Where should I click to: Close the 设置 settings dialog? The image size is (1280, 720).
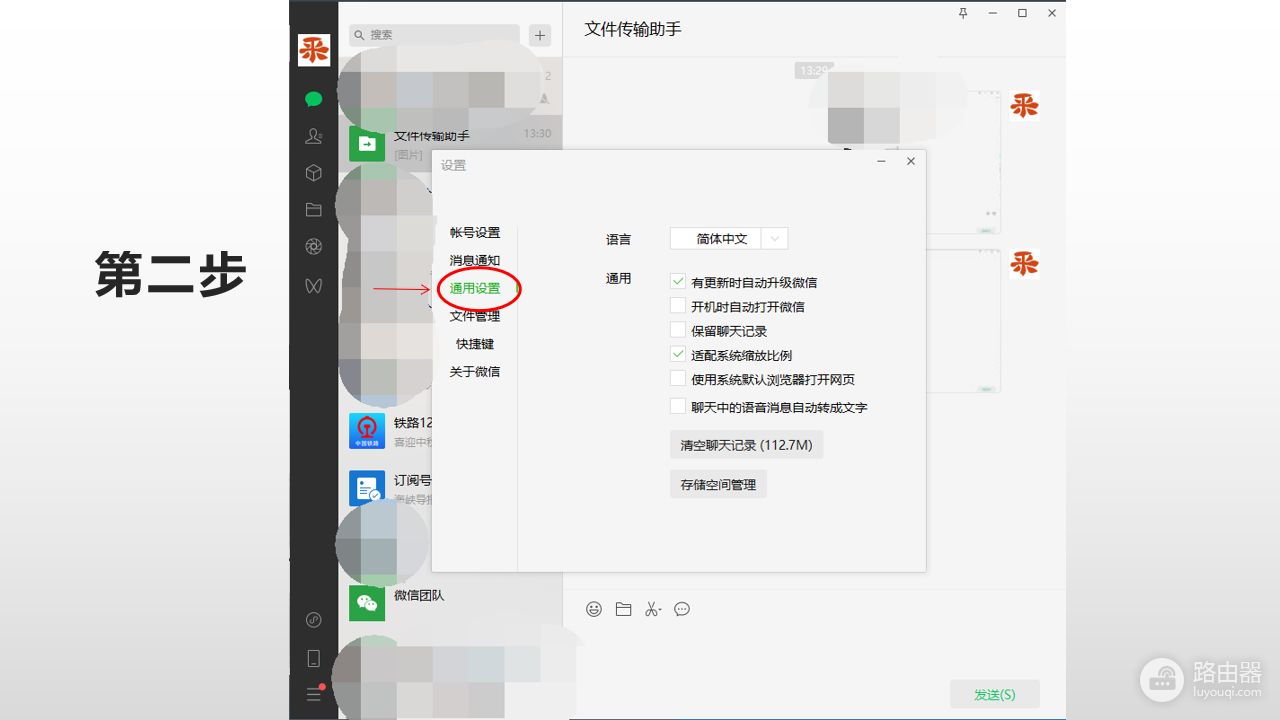910,161
